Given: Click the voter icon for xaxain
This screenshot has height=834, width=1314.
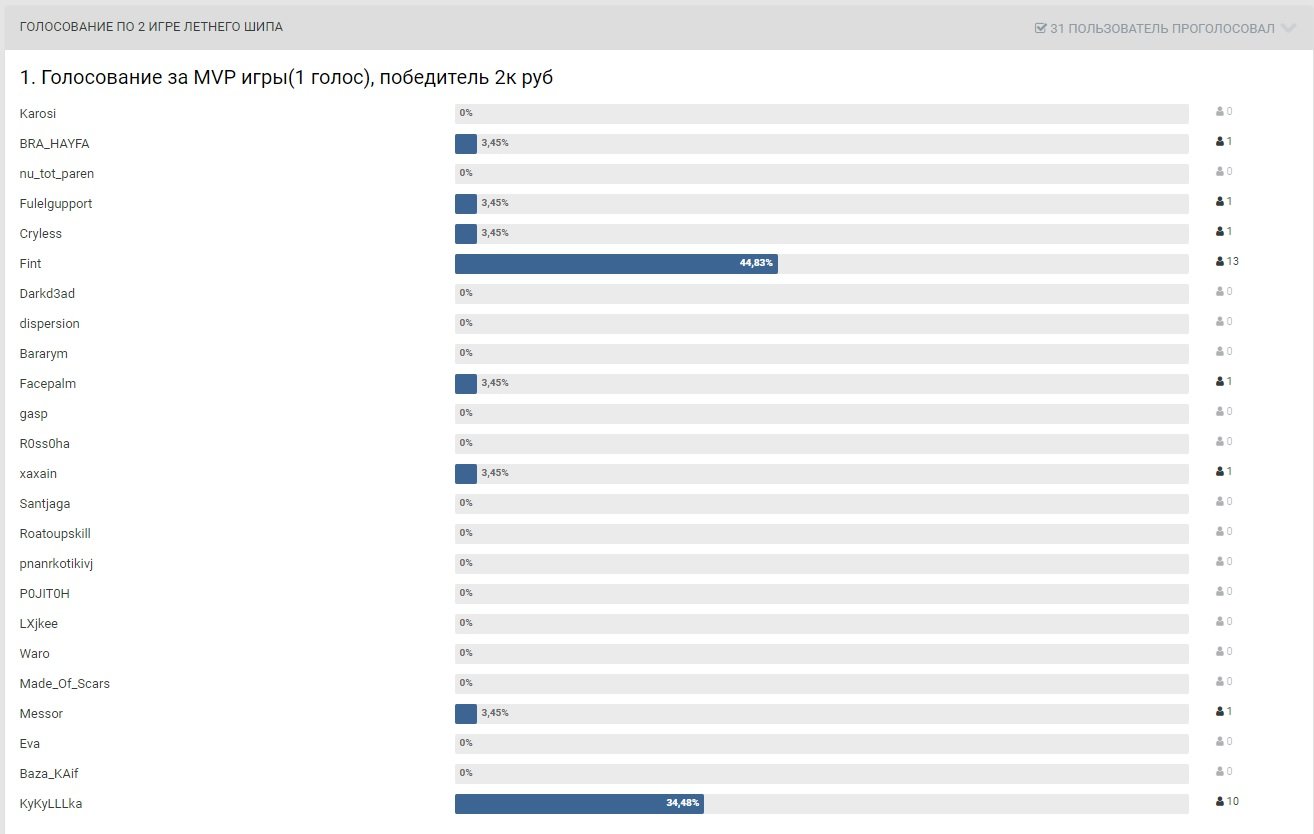Looking at the screenshot, I should 1220,472.
